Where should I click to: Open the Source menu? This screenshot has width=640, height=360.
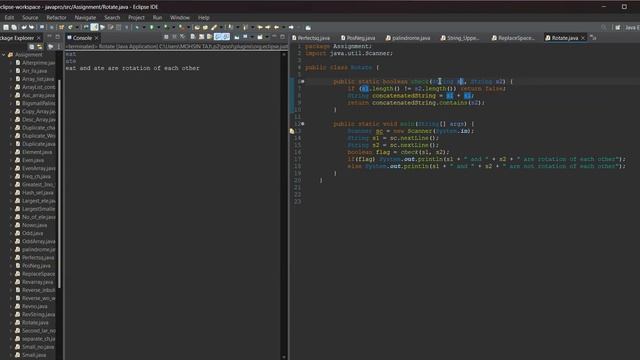click(30, 18)
